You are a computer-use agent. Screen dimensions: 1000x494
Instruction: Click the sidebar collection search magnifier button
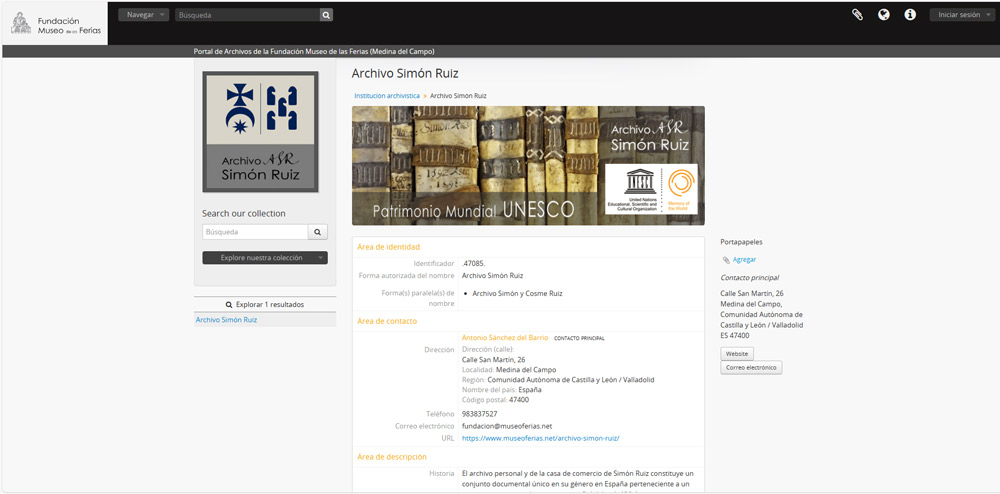(x=318, y=232)
